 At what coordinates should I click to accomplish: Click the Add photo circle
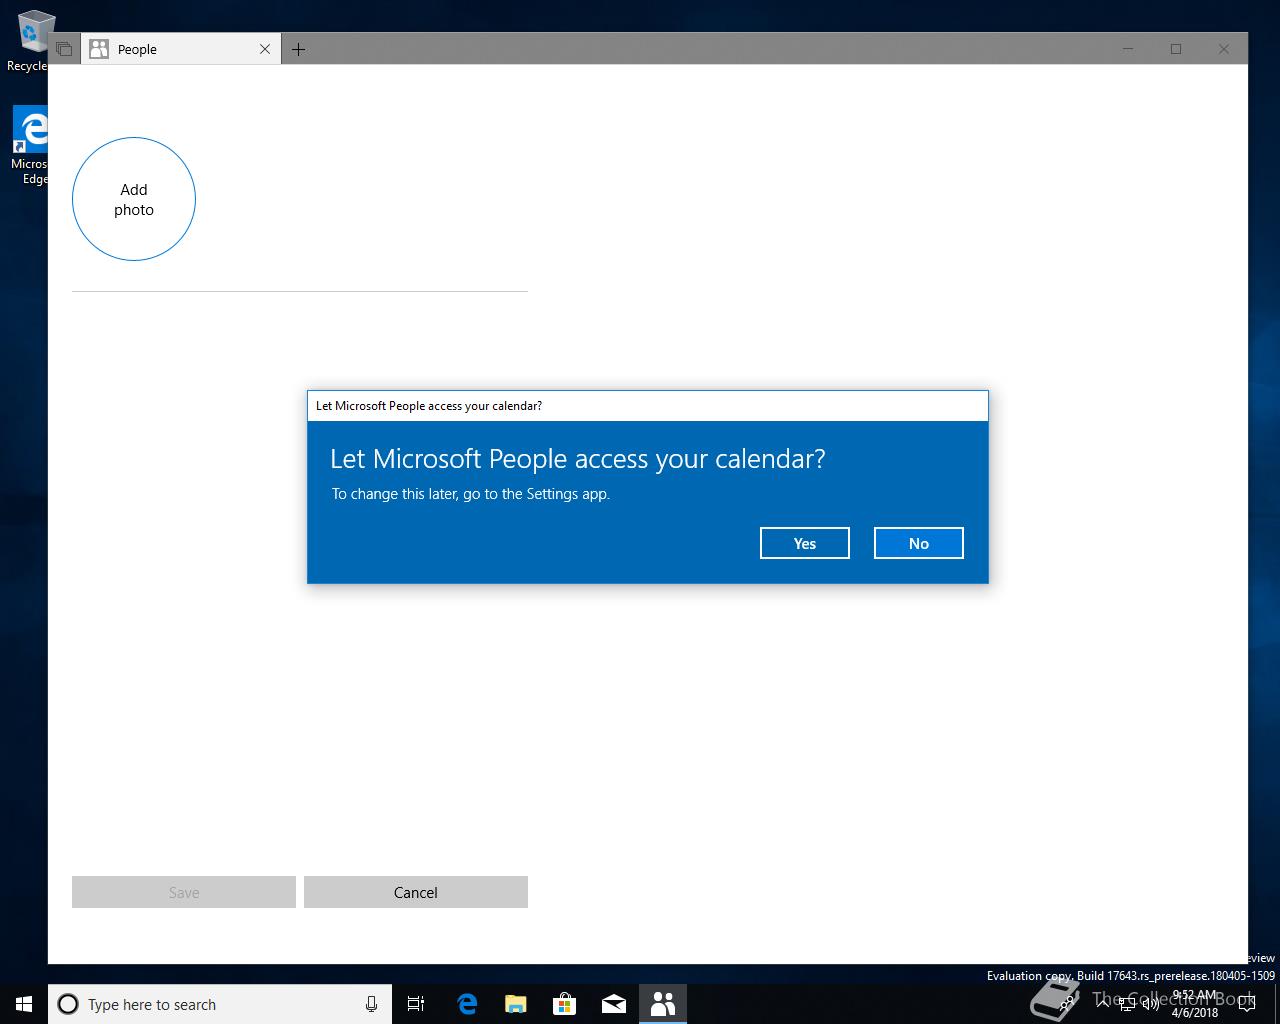(x=134, y=199)
